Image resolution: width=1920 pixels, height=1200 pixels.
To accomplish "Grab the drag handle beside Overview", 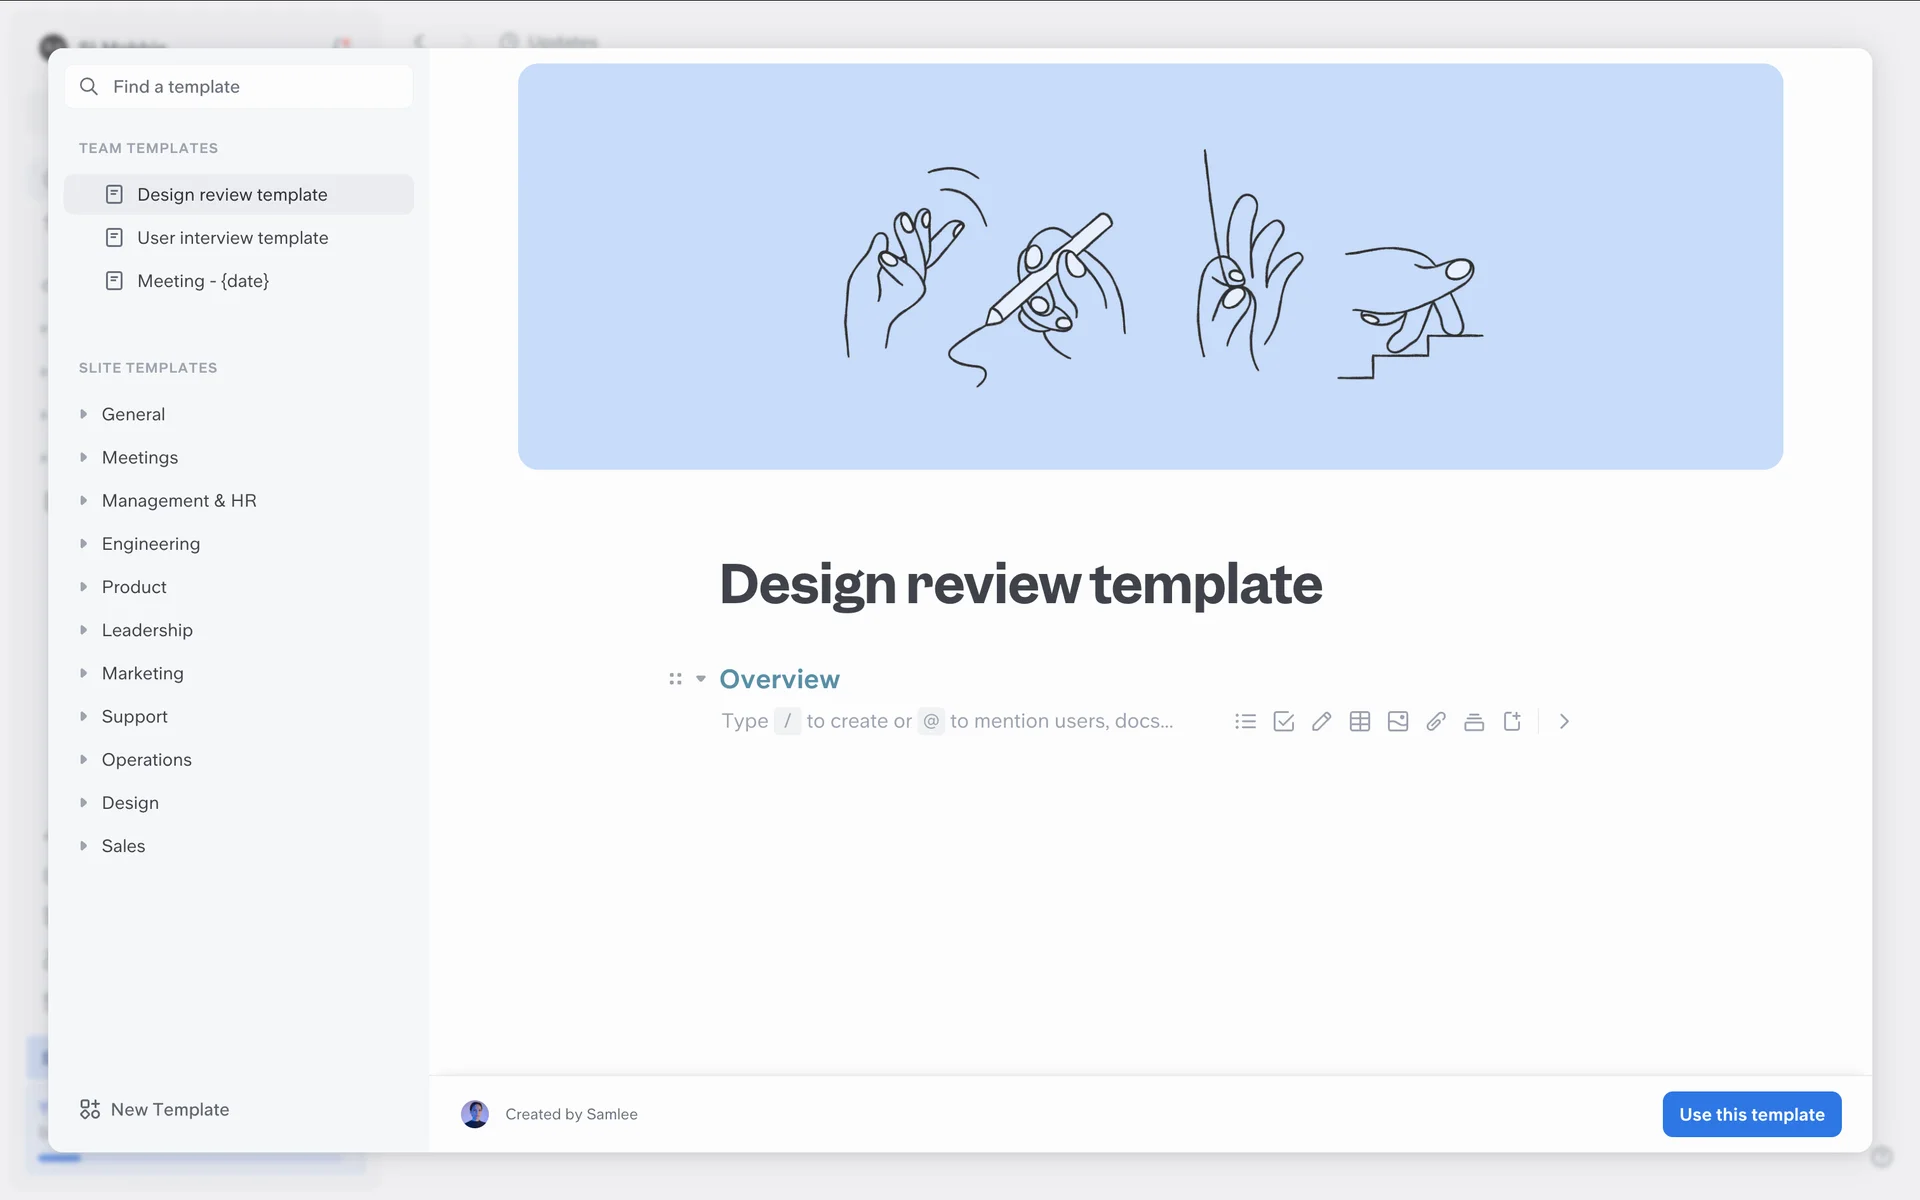I will [x=675, y=679].
